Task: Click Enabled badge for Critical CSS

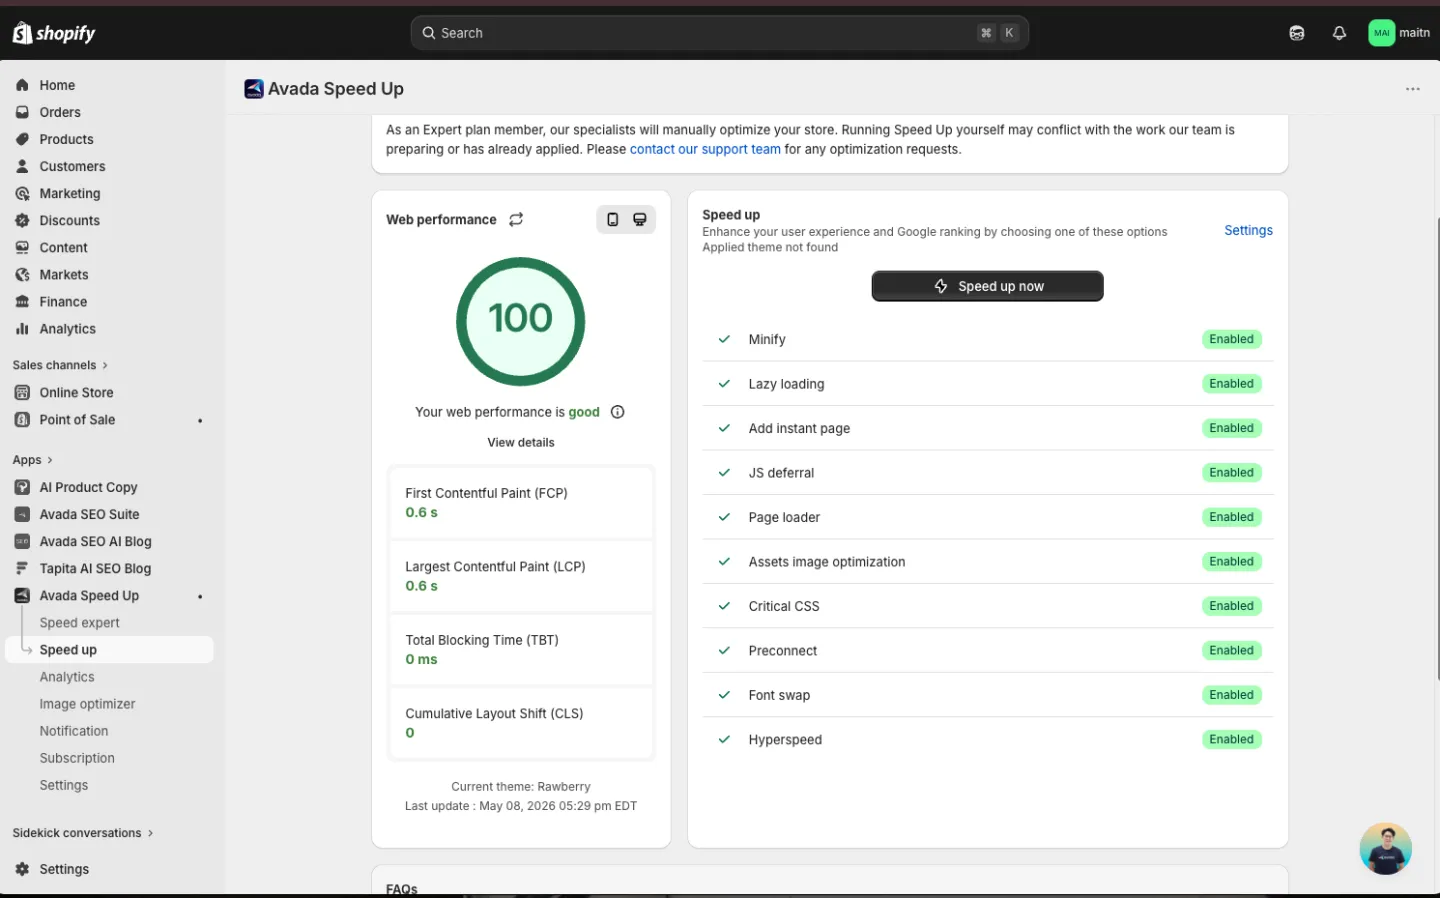Action: [x=1231, y=606]
